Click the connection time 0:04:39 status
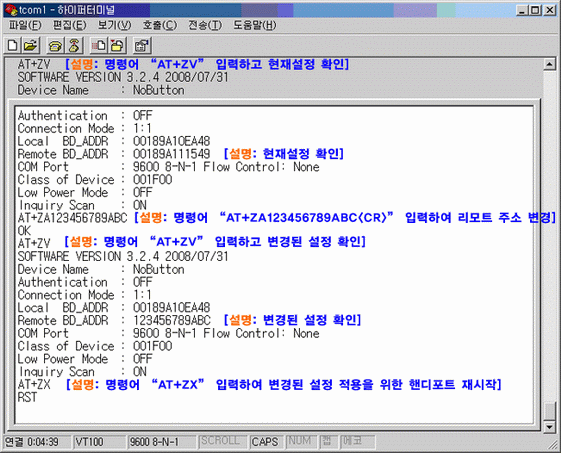The height and width of the screenshot is (453, 561). 36,442
